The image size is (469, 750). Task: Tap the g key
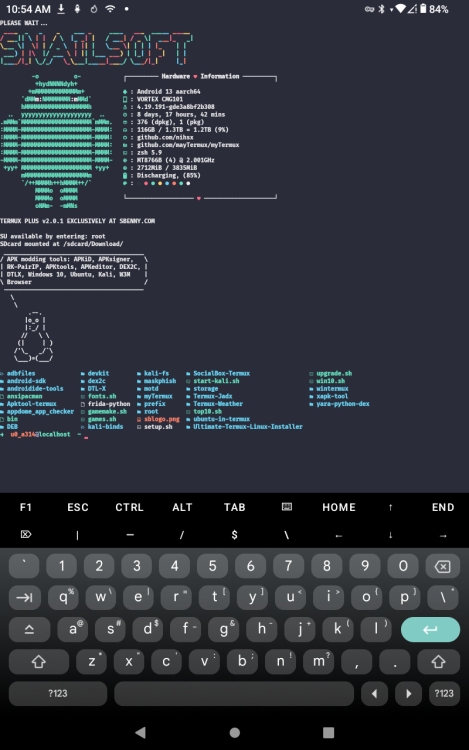tap(224, 629)
